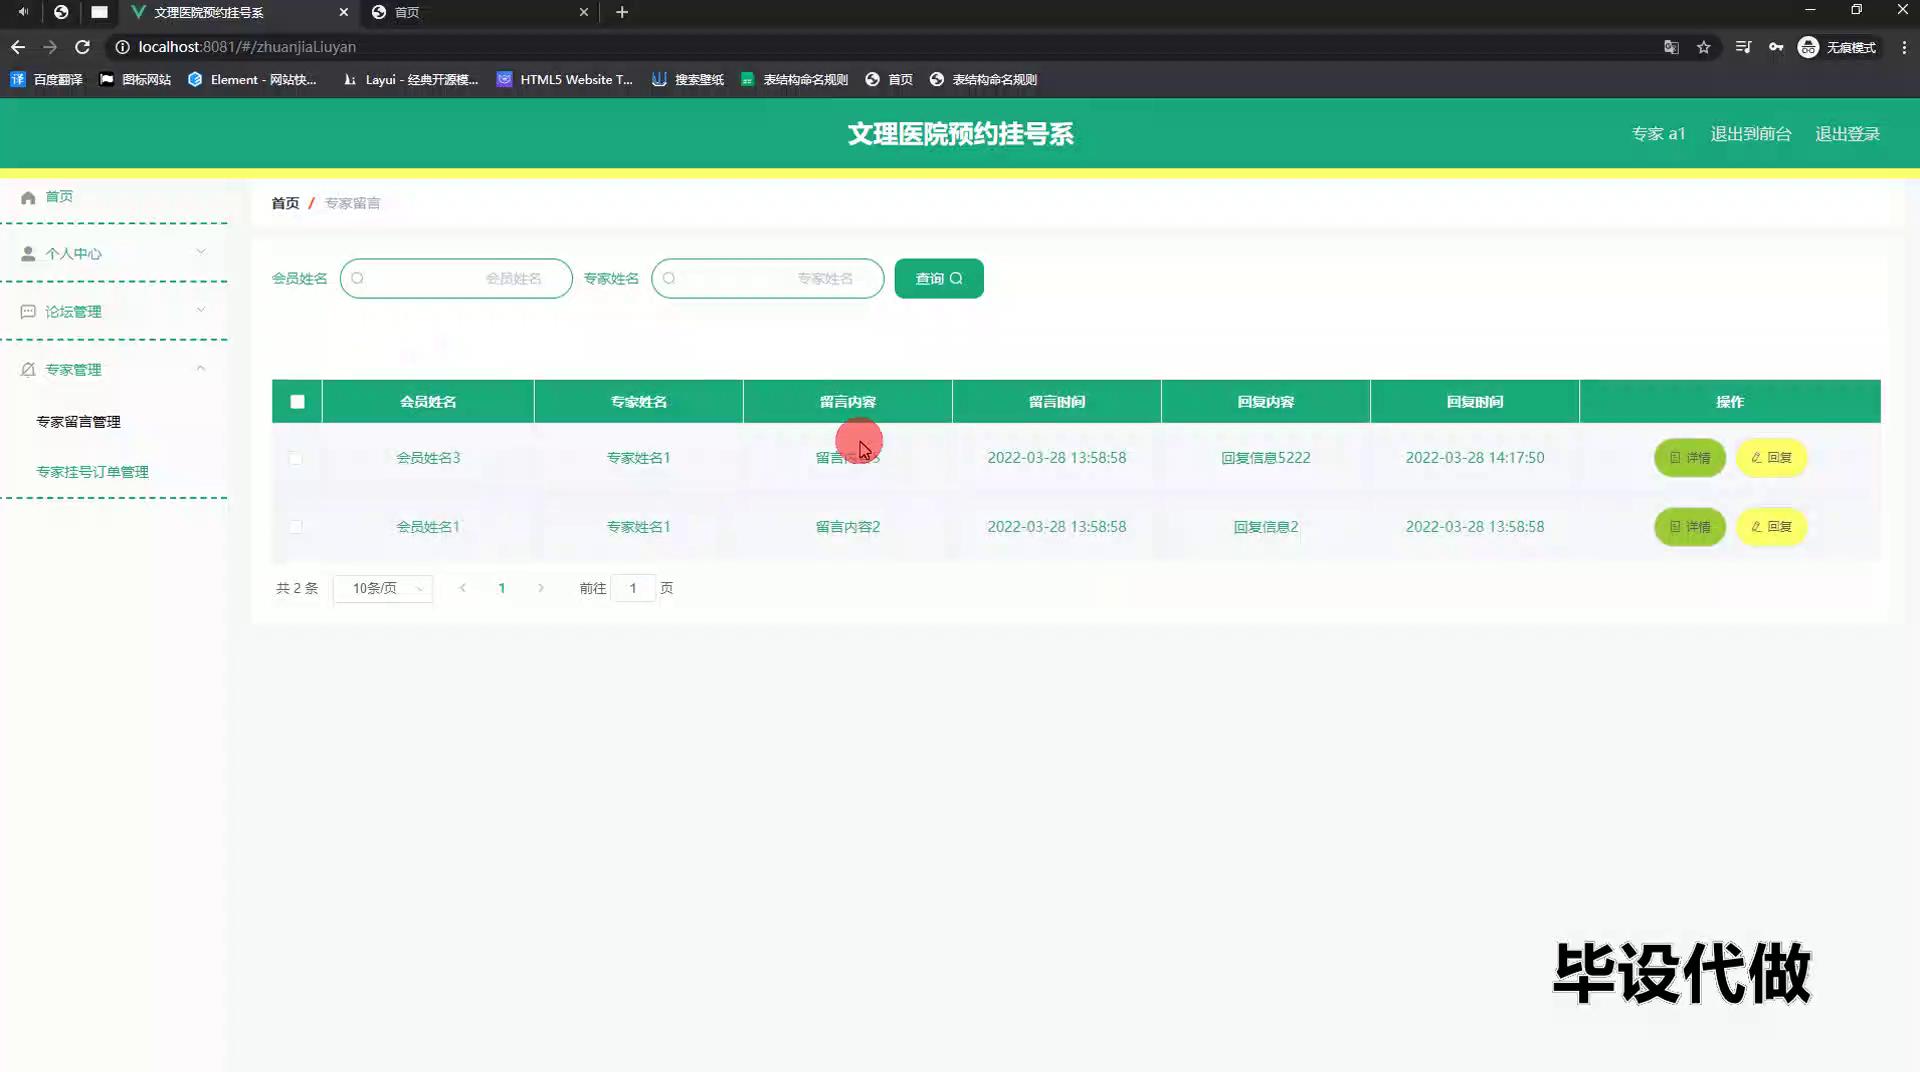
Task: Toggle the select-all checkbox in table header
Action: [297, 402]
